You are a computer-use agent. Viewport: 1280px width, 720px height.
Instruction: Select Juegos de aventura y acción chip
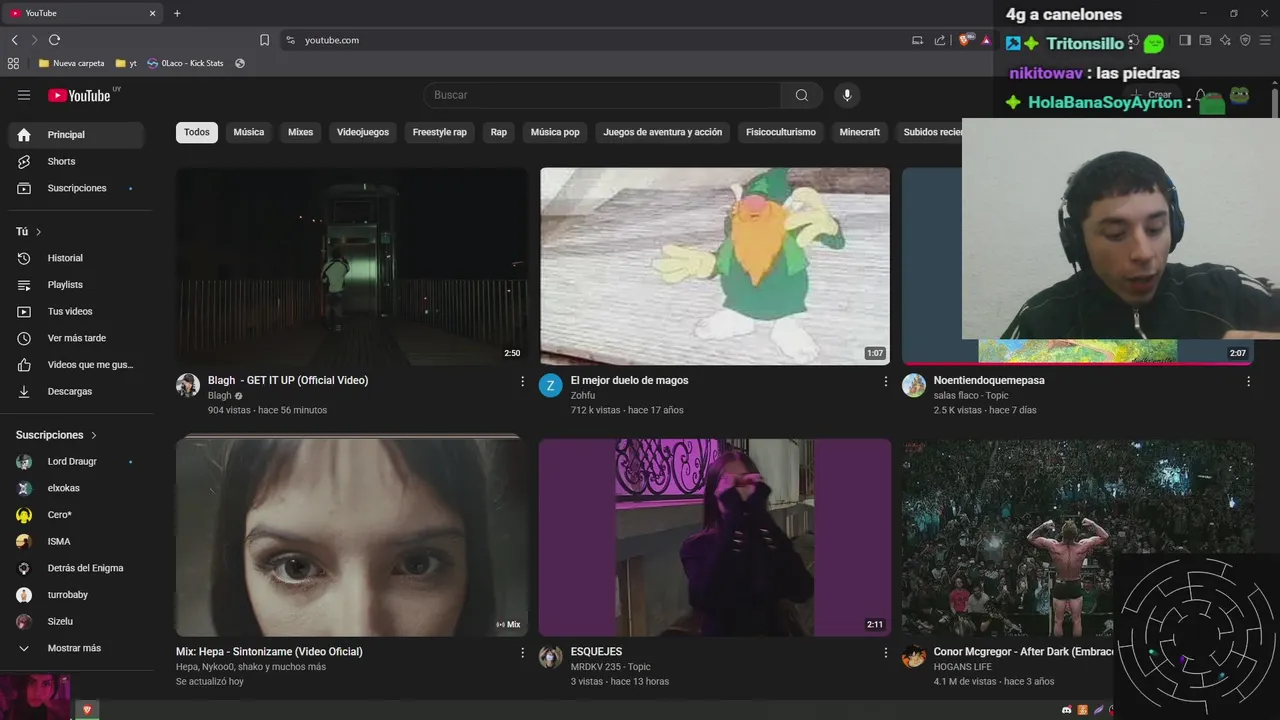tap(663, 132)
